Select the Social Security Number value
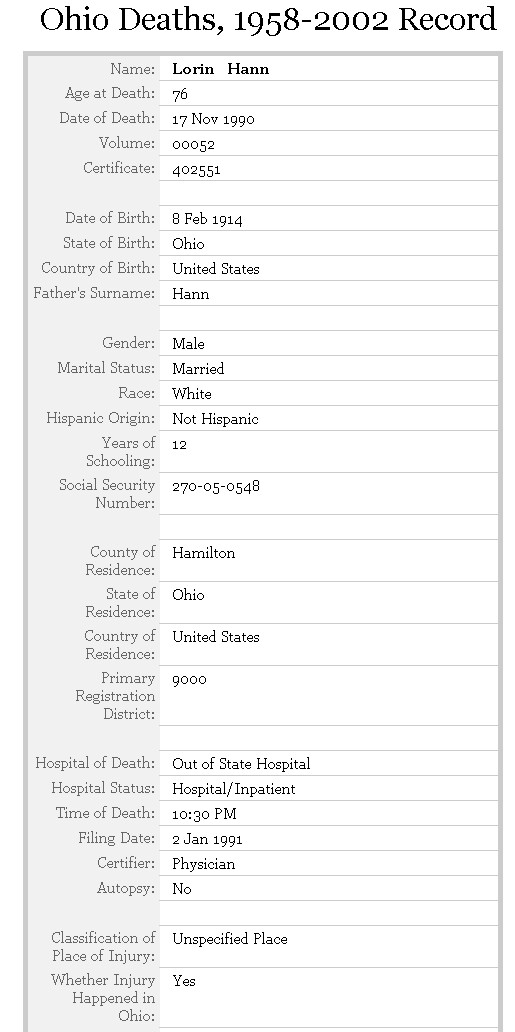The width and height of the screenshot is (515, 1032). point(216,486)
